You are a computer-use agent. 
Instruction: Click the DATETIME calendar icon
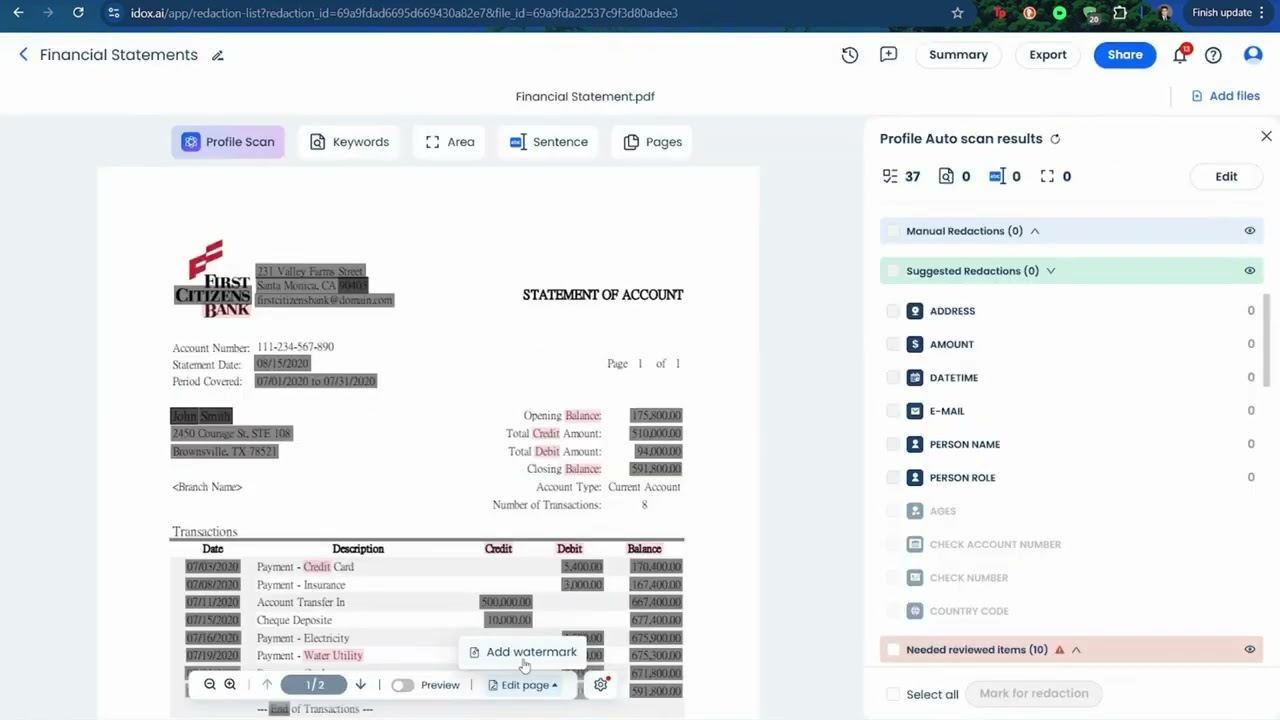pyautogui.click(x=914, y=378)
